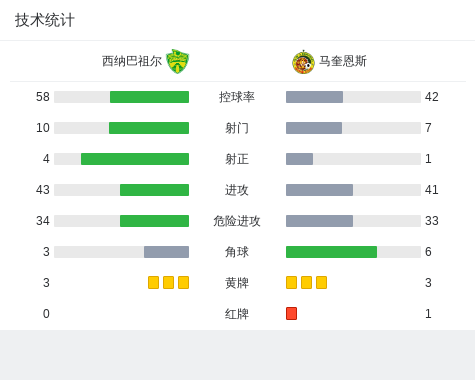This screenshot has width=475, height=380.
Task: Click green 射正 bar for 西纳巴祖尔
Action: [x=135, y=159]
